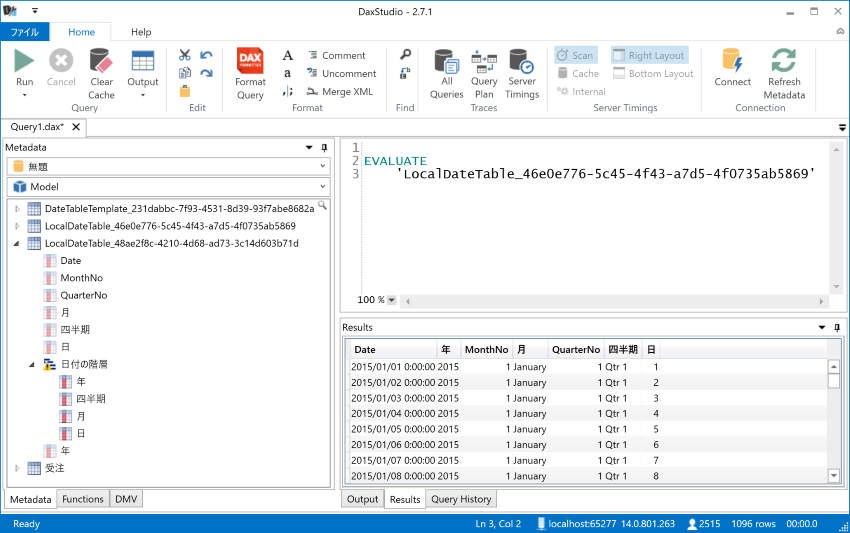The height and width of the screenshot is (533, 850).
Task: Open the document tabs list arrow
Action: (x=842, y=127)
